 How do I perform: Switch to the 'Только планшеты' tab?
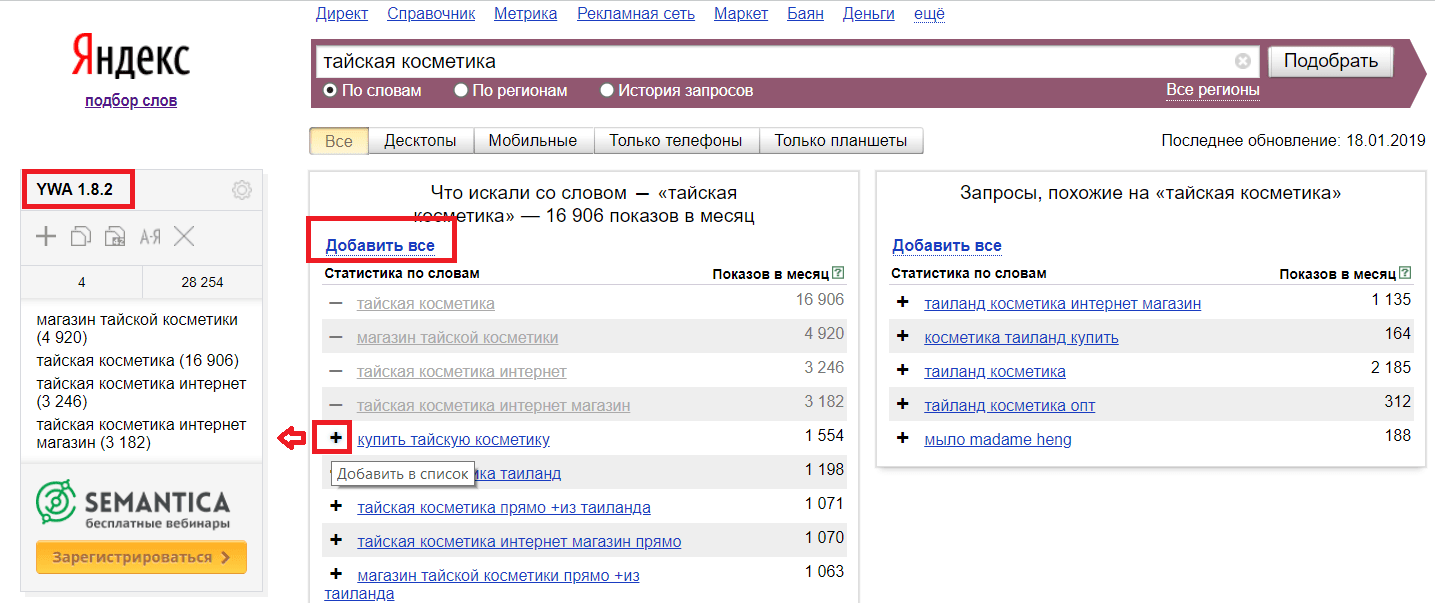click(841, 141)
